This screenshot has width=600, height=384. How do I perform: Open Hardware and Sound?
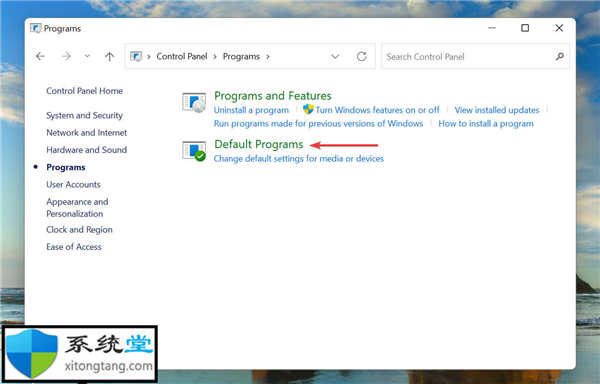[x=86, y=150]
